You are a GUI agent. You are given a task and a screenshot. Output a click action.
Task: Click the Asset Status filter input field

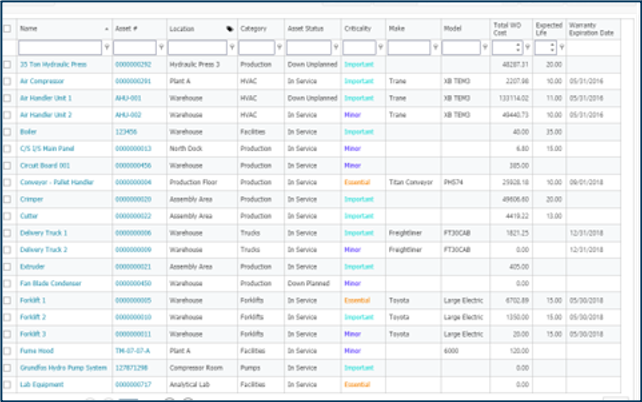click(x=309, y=47)
